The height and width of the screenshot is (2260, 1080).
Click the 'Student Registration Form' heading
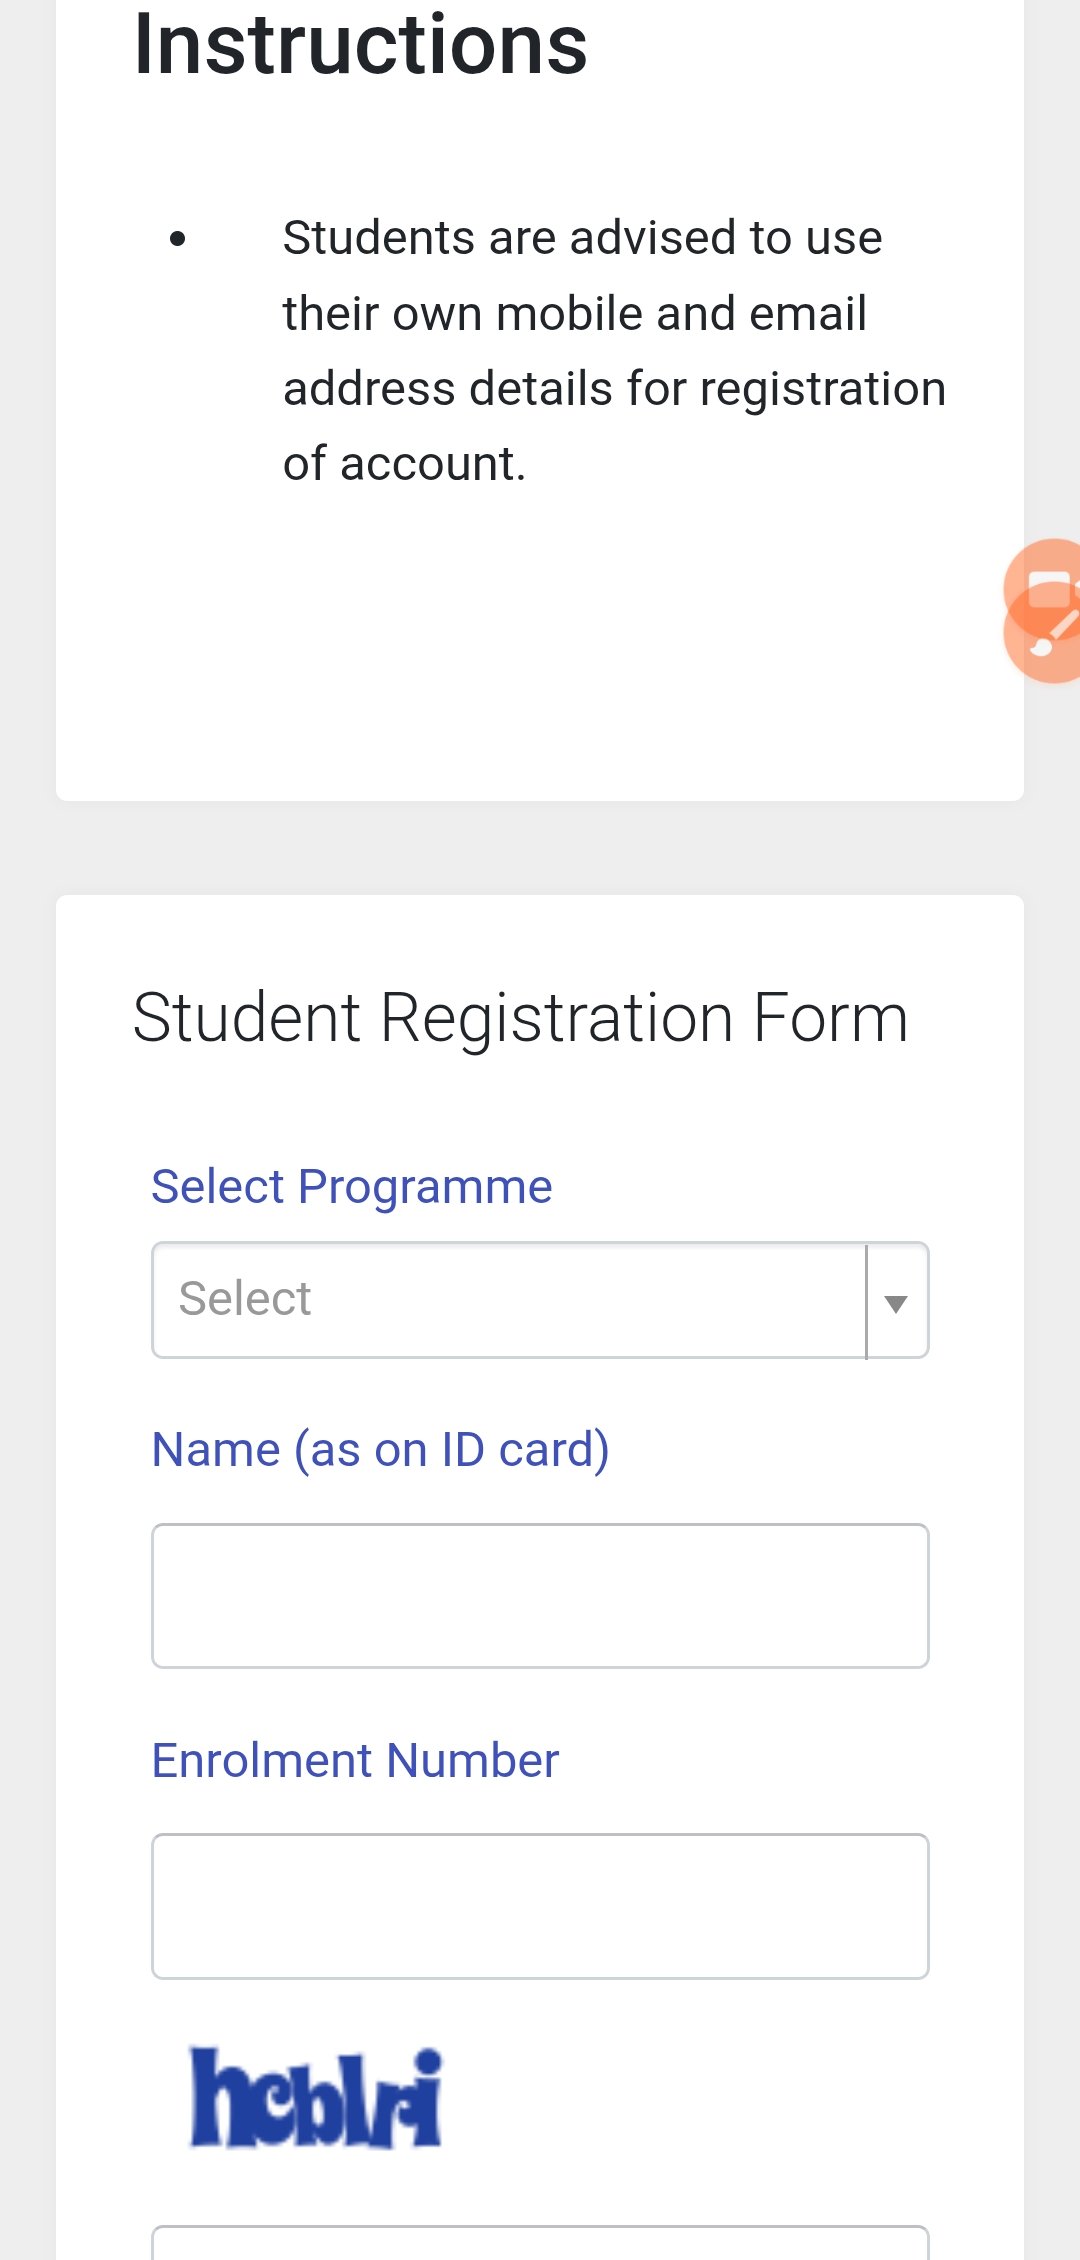[x=520, y=1018]
